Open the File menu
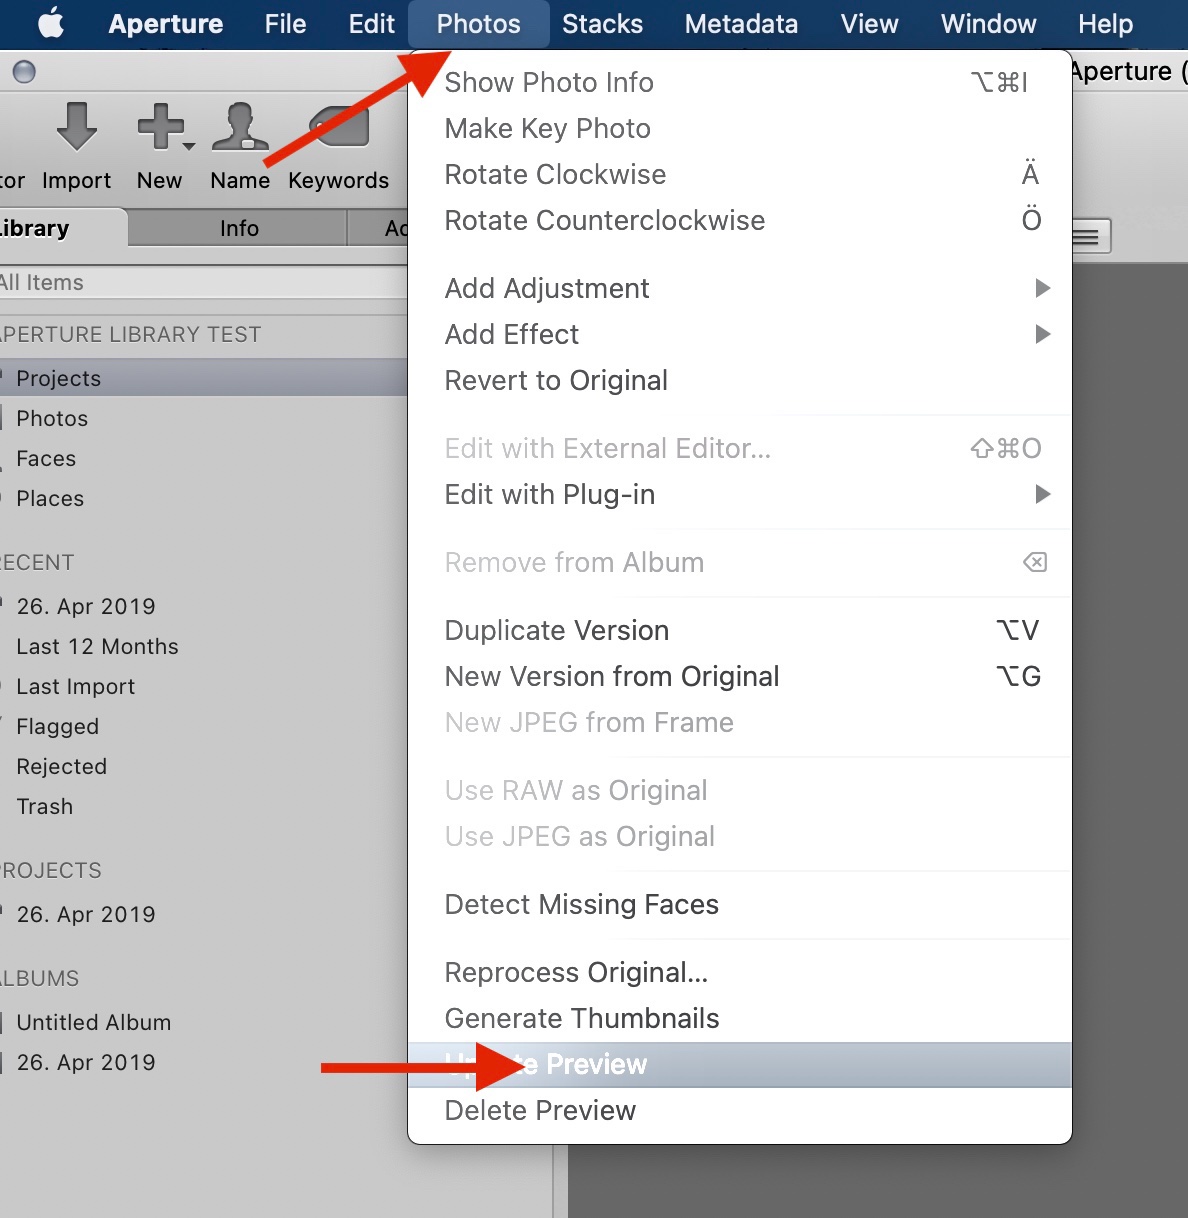 285,24
